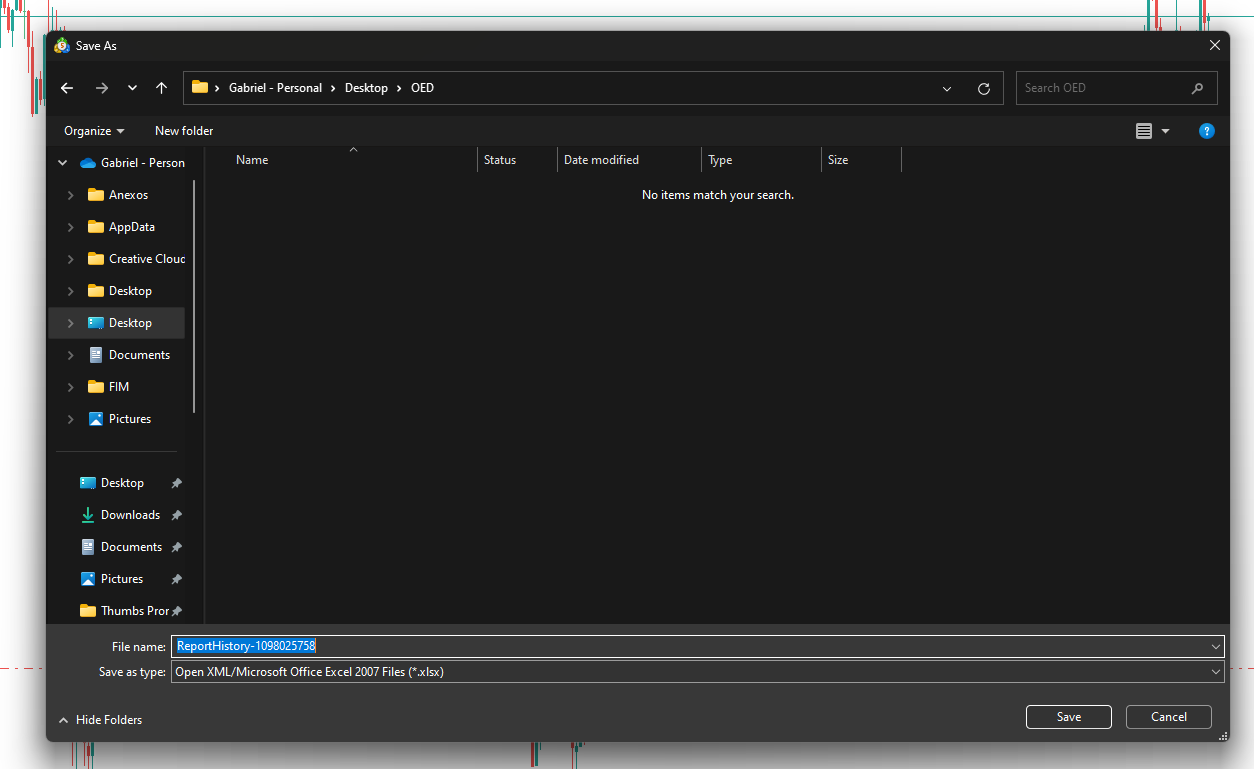Viewport: 1254px width, 769px height.
Task: Click the File name input field
Action: tap(690, 646)
